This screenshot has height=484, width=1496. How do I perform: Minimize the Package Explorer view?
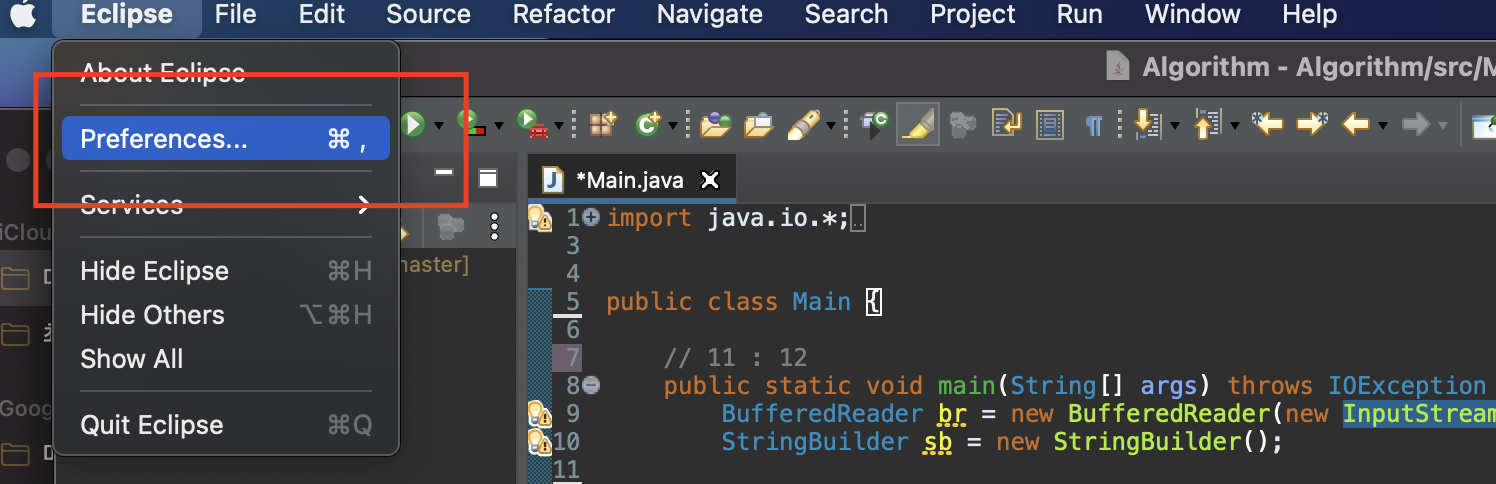[x=444, y=172]
